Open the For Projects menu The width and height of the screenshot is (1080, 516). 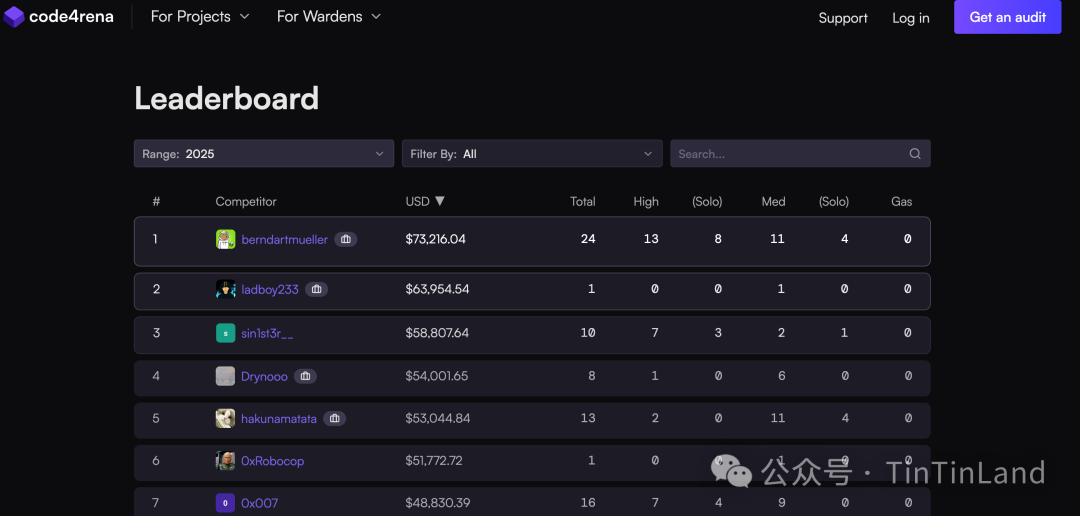coord(200,17)
